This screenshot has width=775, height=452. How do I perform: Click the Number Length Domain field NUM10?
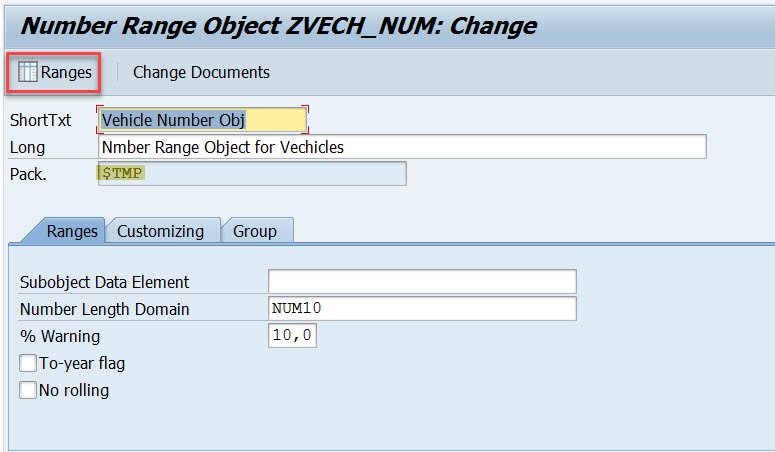pos(422,308)
